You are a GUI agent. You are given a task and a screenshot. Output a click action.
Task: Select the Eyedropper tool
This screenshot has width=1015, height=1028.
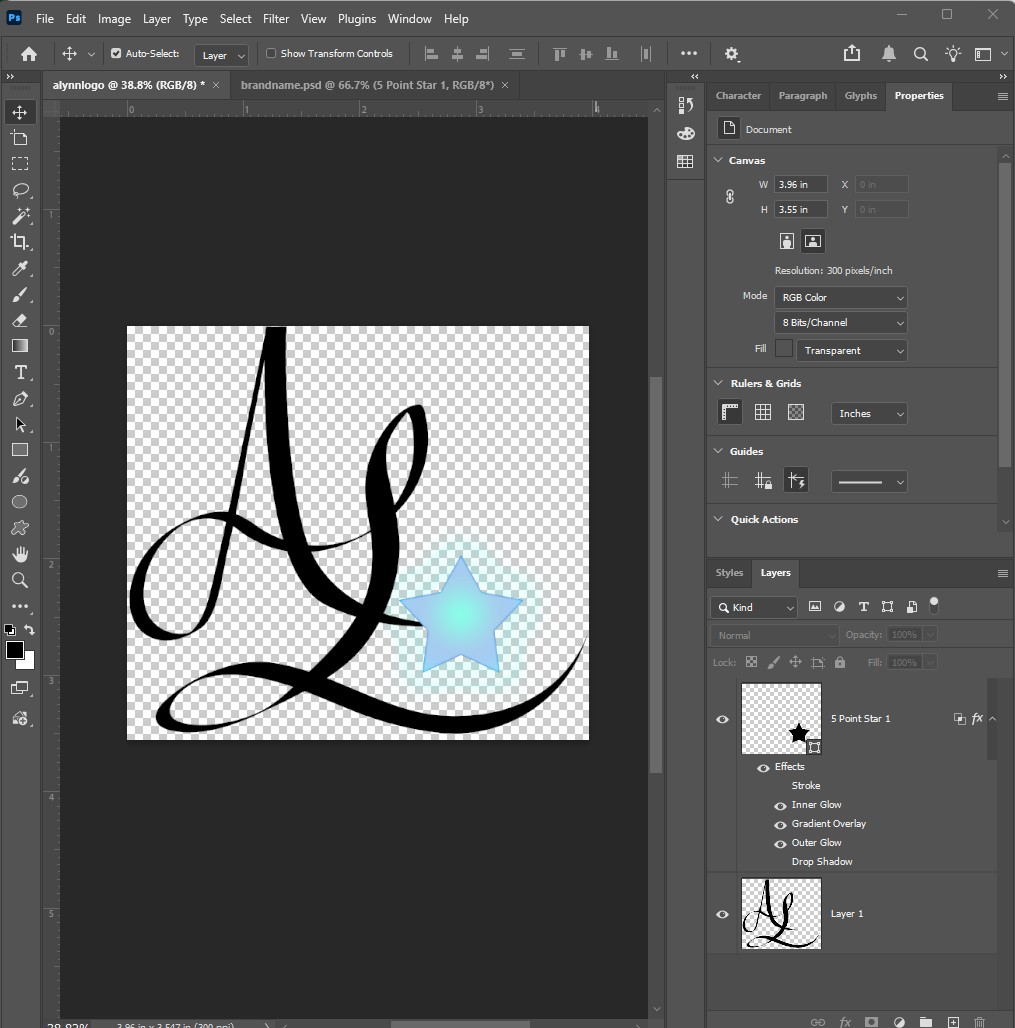19,268
